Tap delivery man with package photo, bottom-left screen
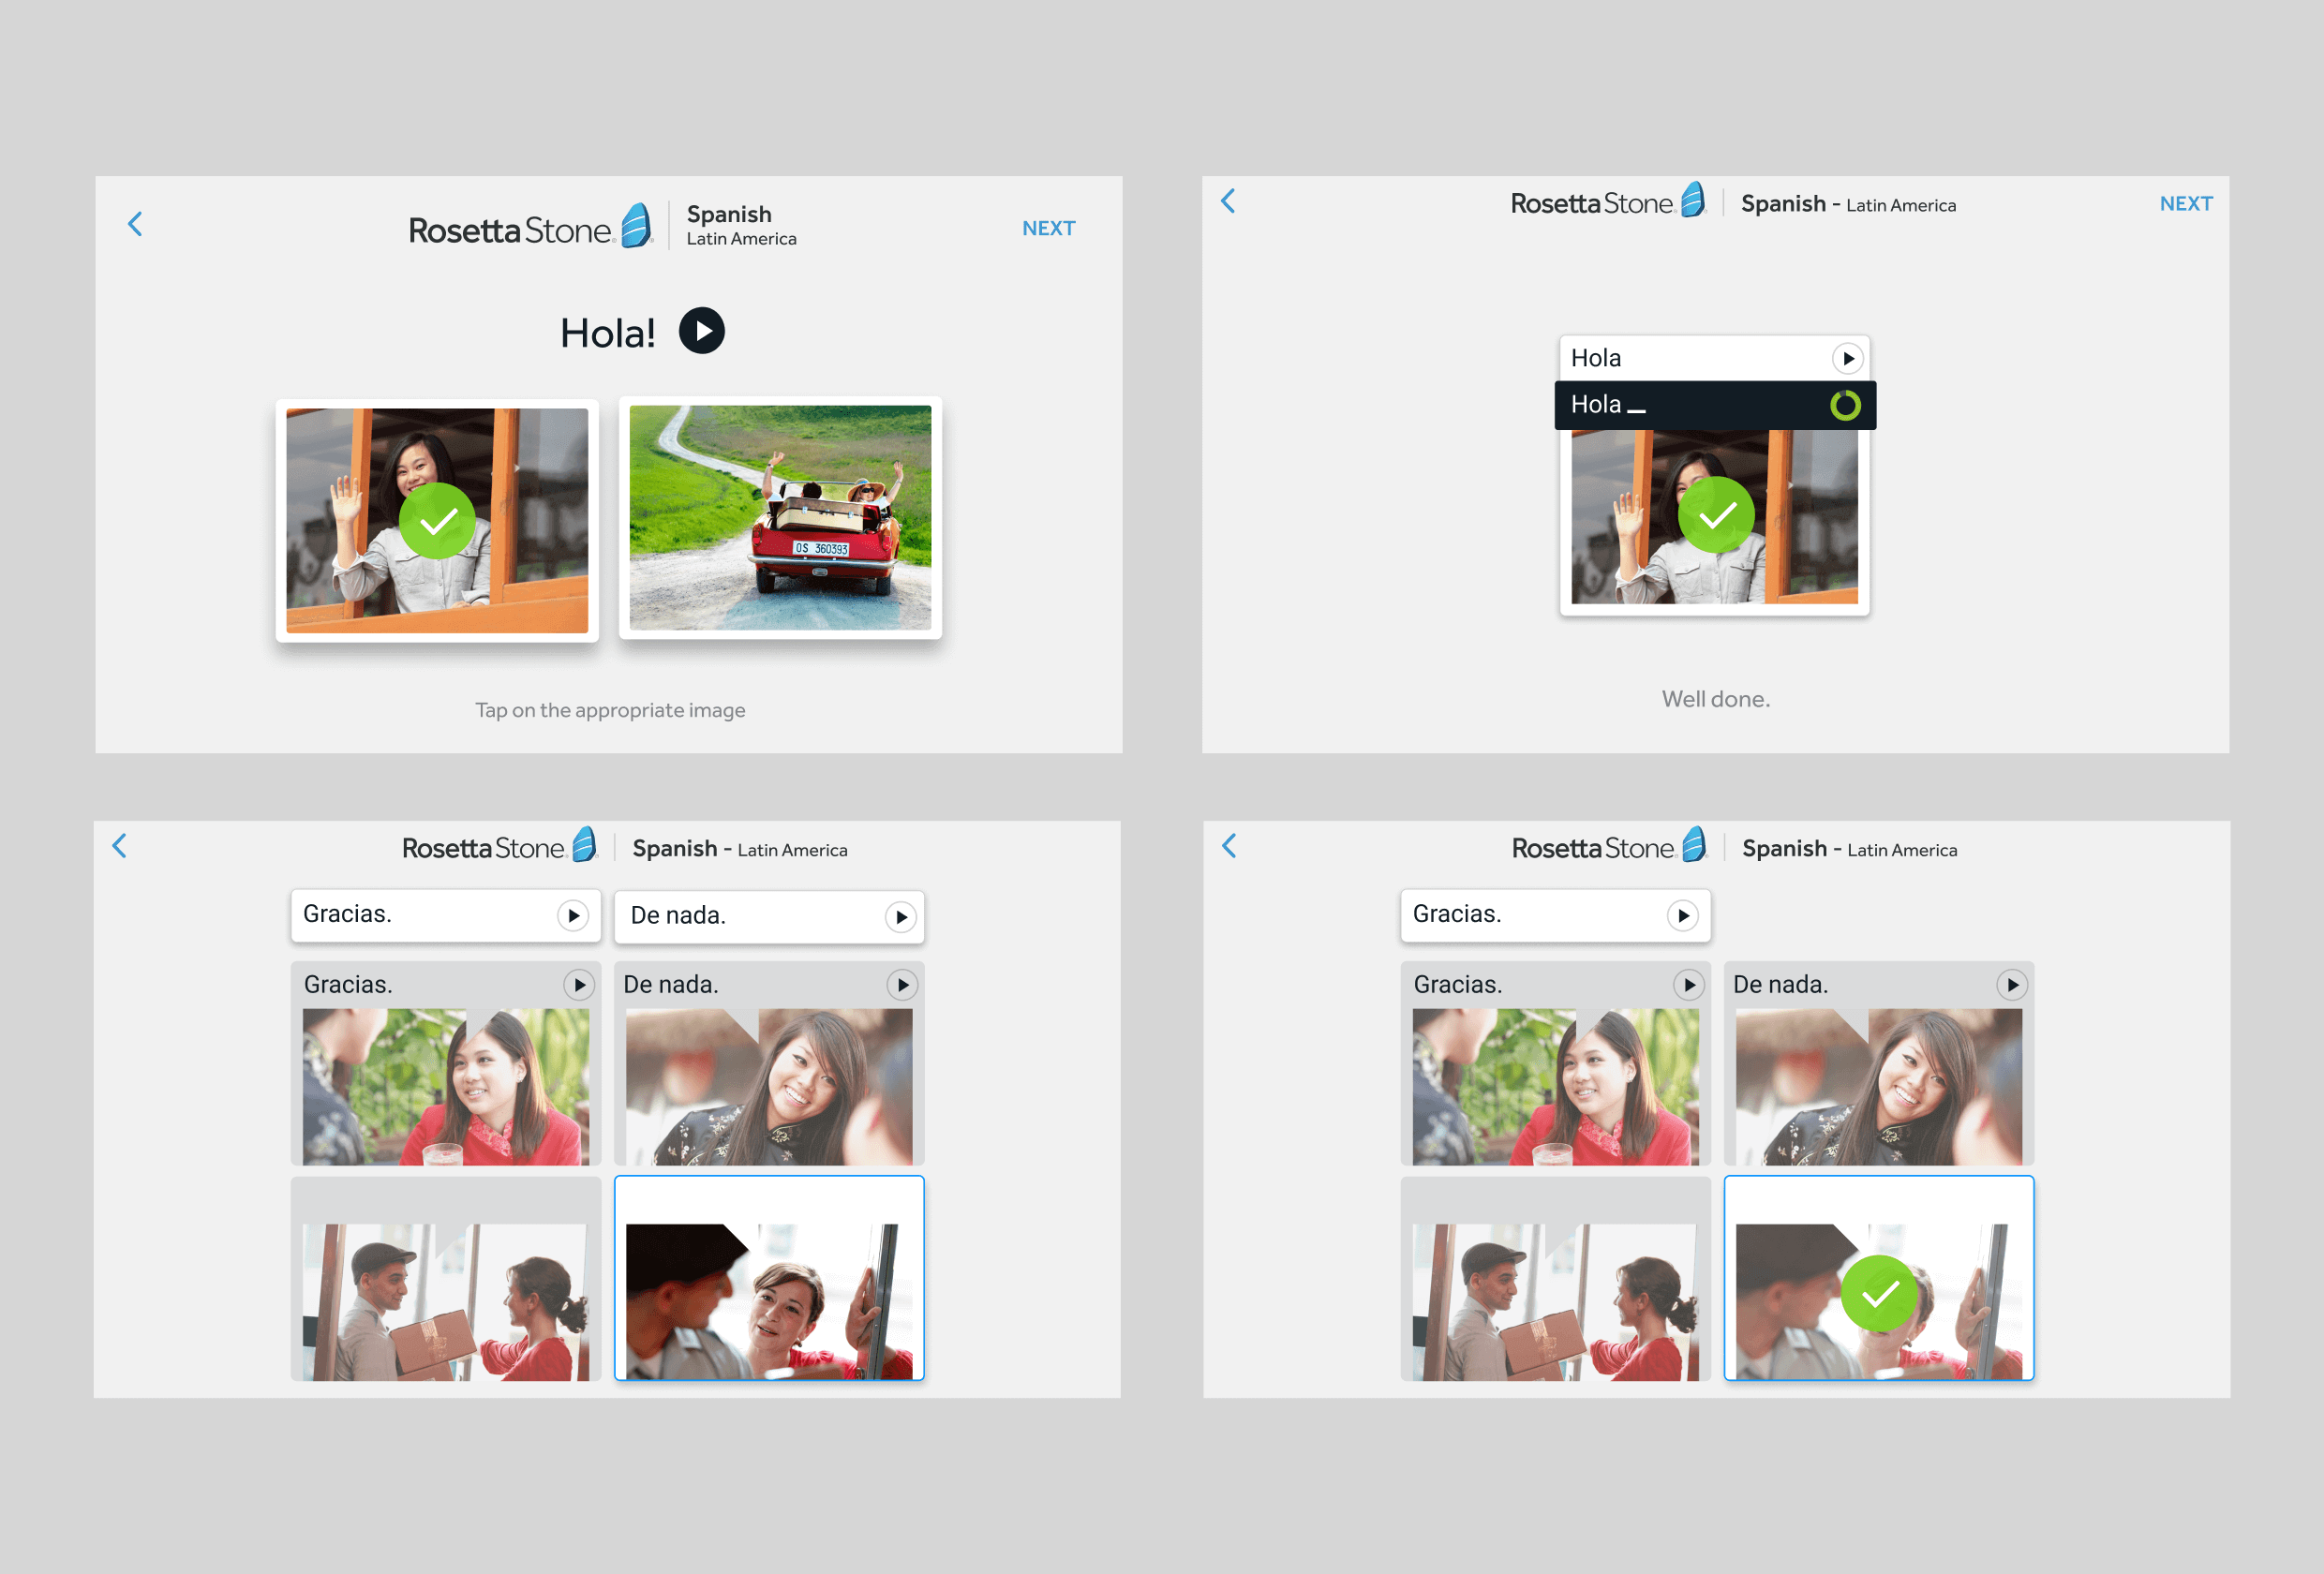2324x1574 pixels. pos(445,1300)
